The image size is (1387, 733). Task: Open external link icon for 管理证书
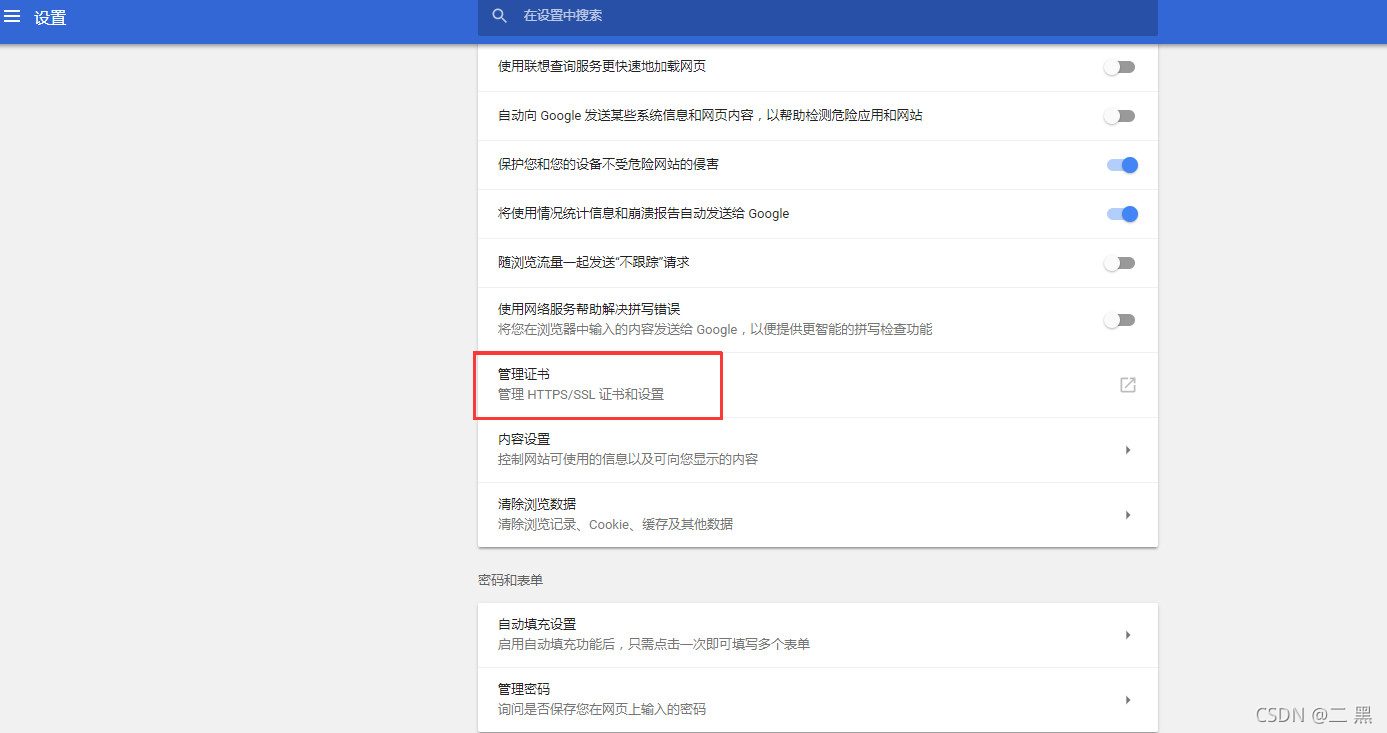pos(1127,385)
